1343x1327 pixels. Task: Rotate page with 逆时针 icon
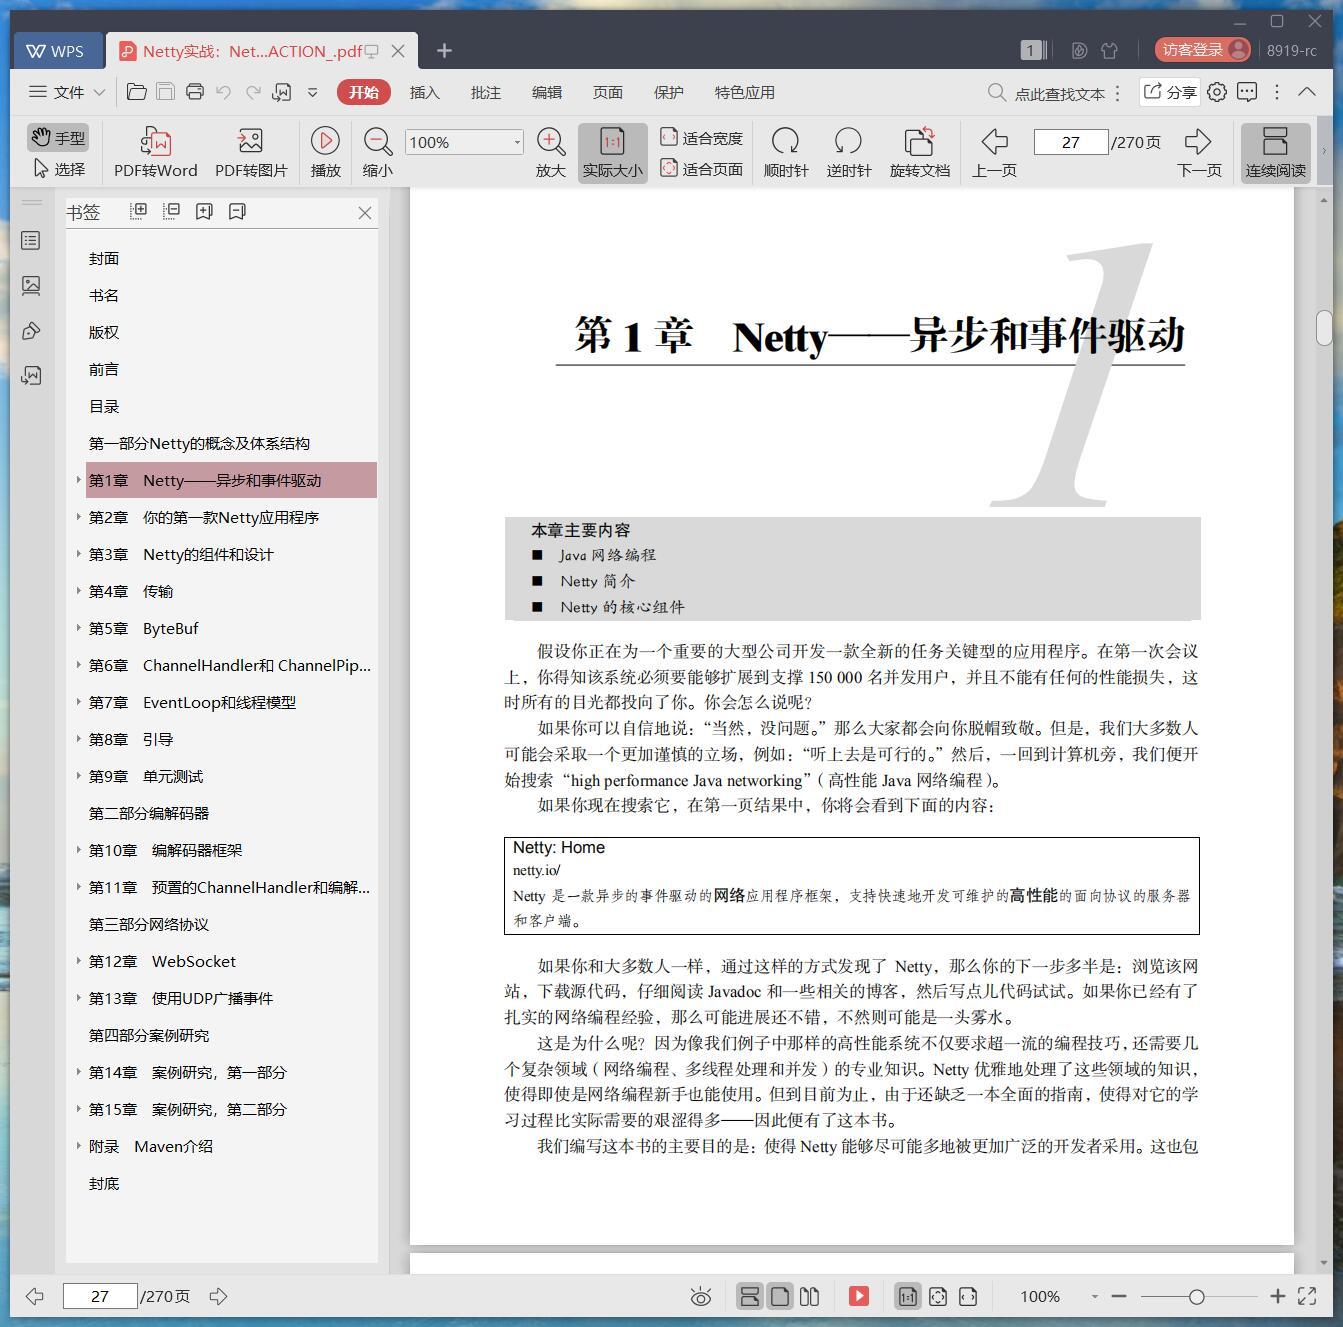[x=848, y=141]
